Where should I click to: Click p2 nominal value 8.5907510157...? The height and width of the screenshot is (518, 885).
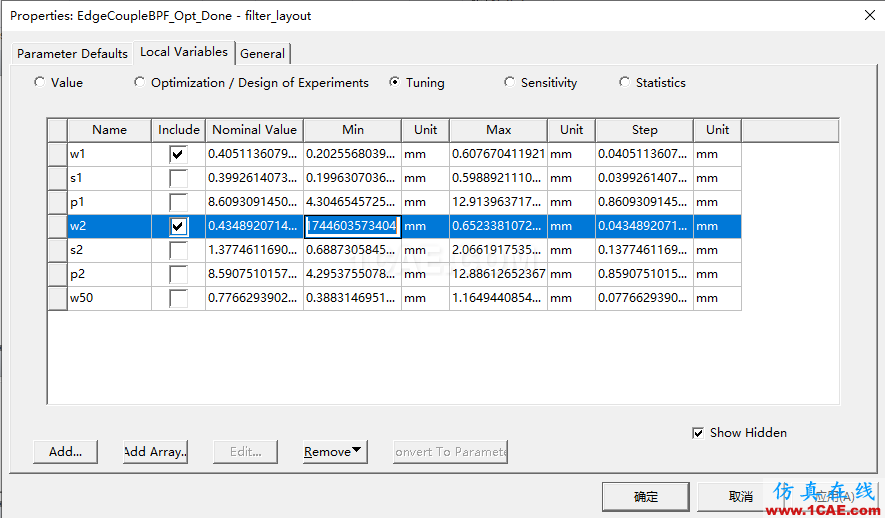click(255, 274)
